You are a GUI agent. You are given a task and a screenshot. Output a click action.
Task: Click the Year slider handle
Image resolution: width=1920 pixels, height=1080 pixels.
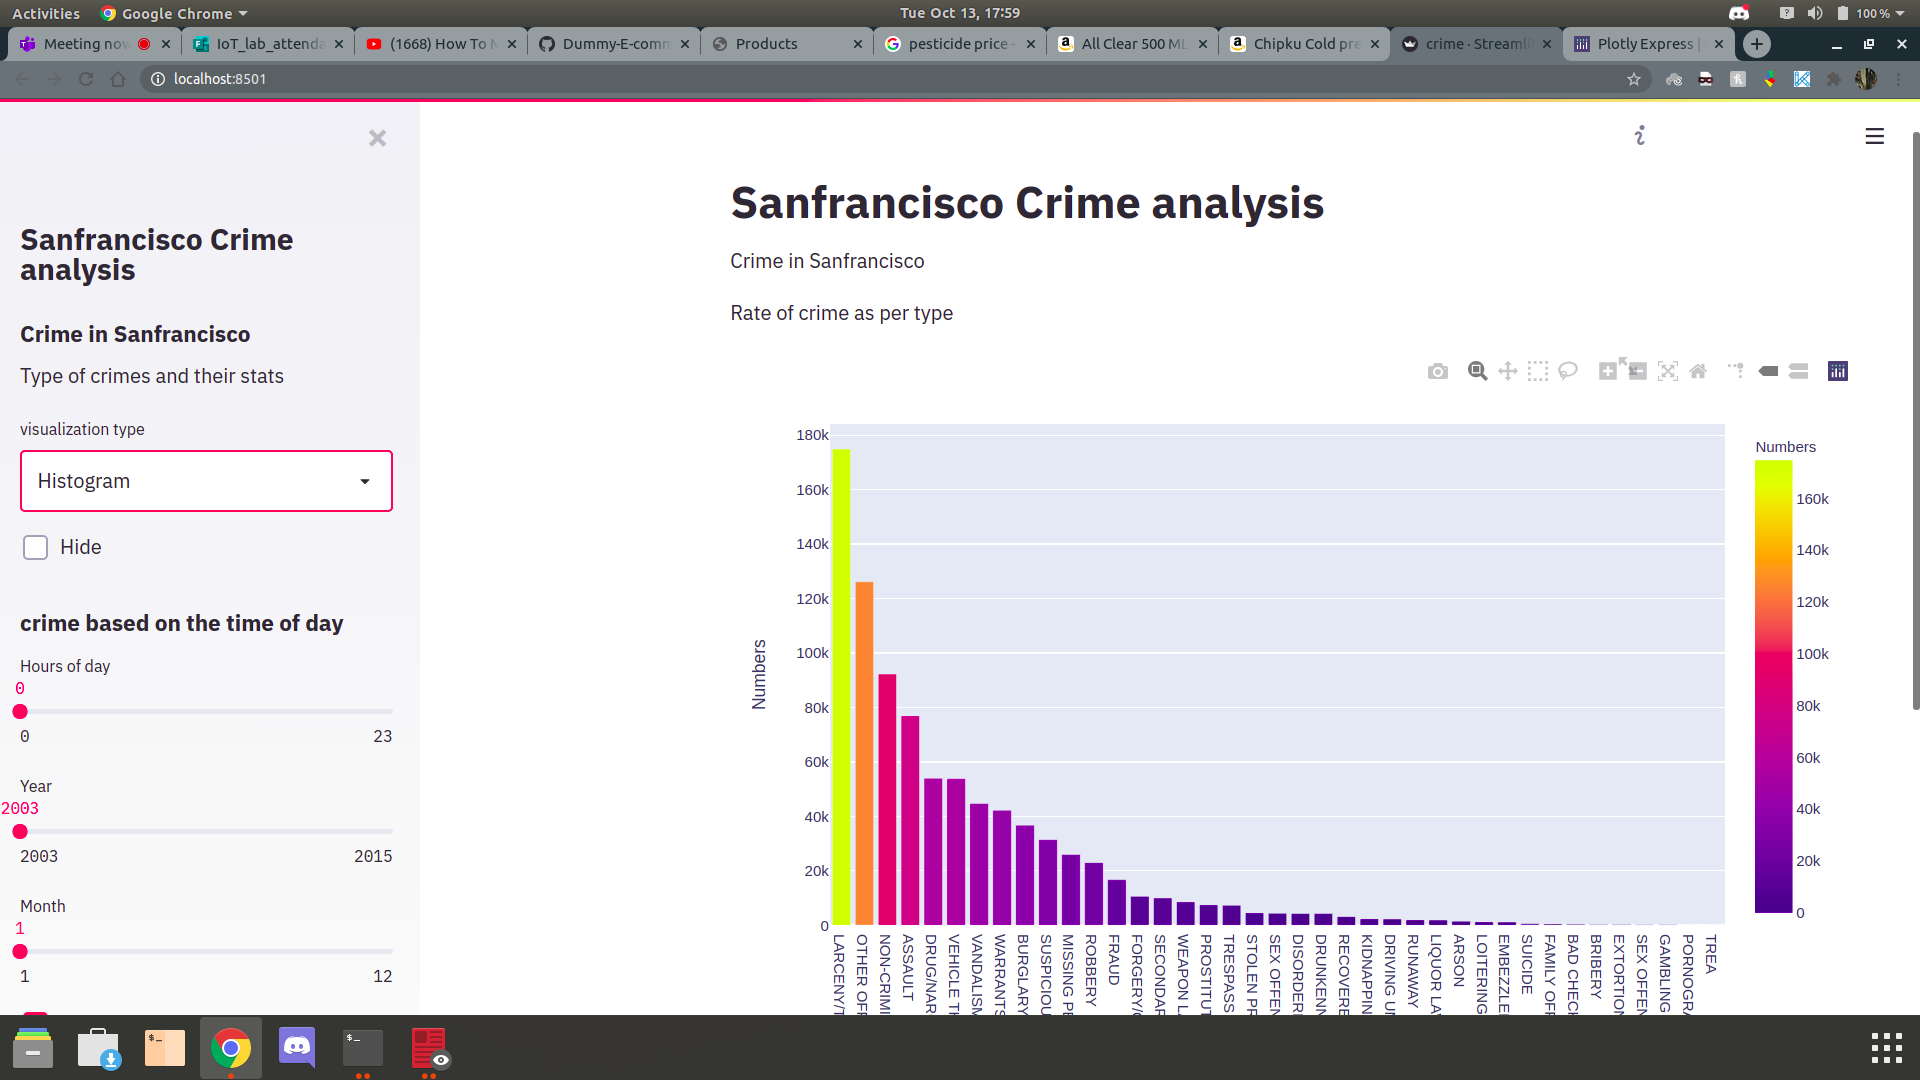click(x=20, y=832)
